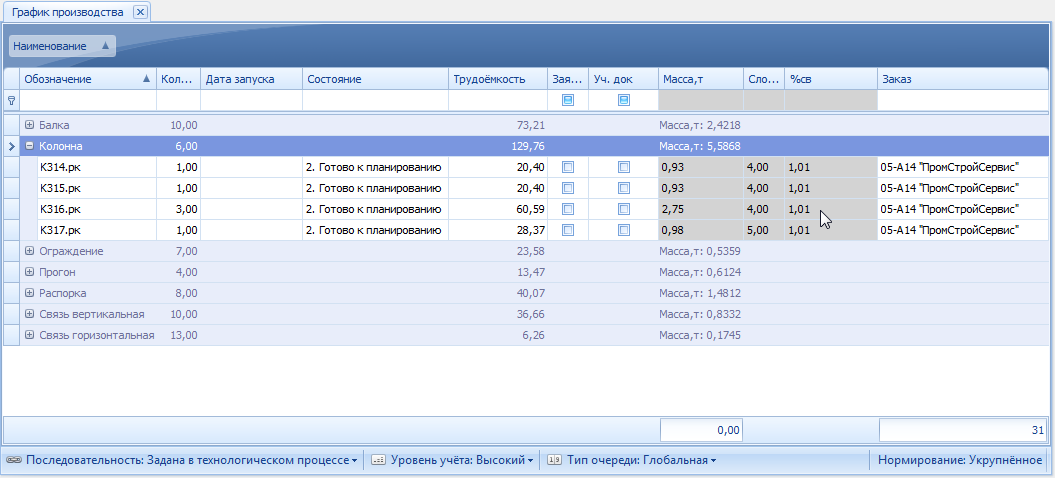Sort by the Обозначение column header
The height and width of the screenshot is (478, 1055).
coord(88,79)
